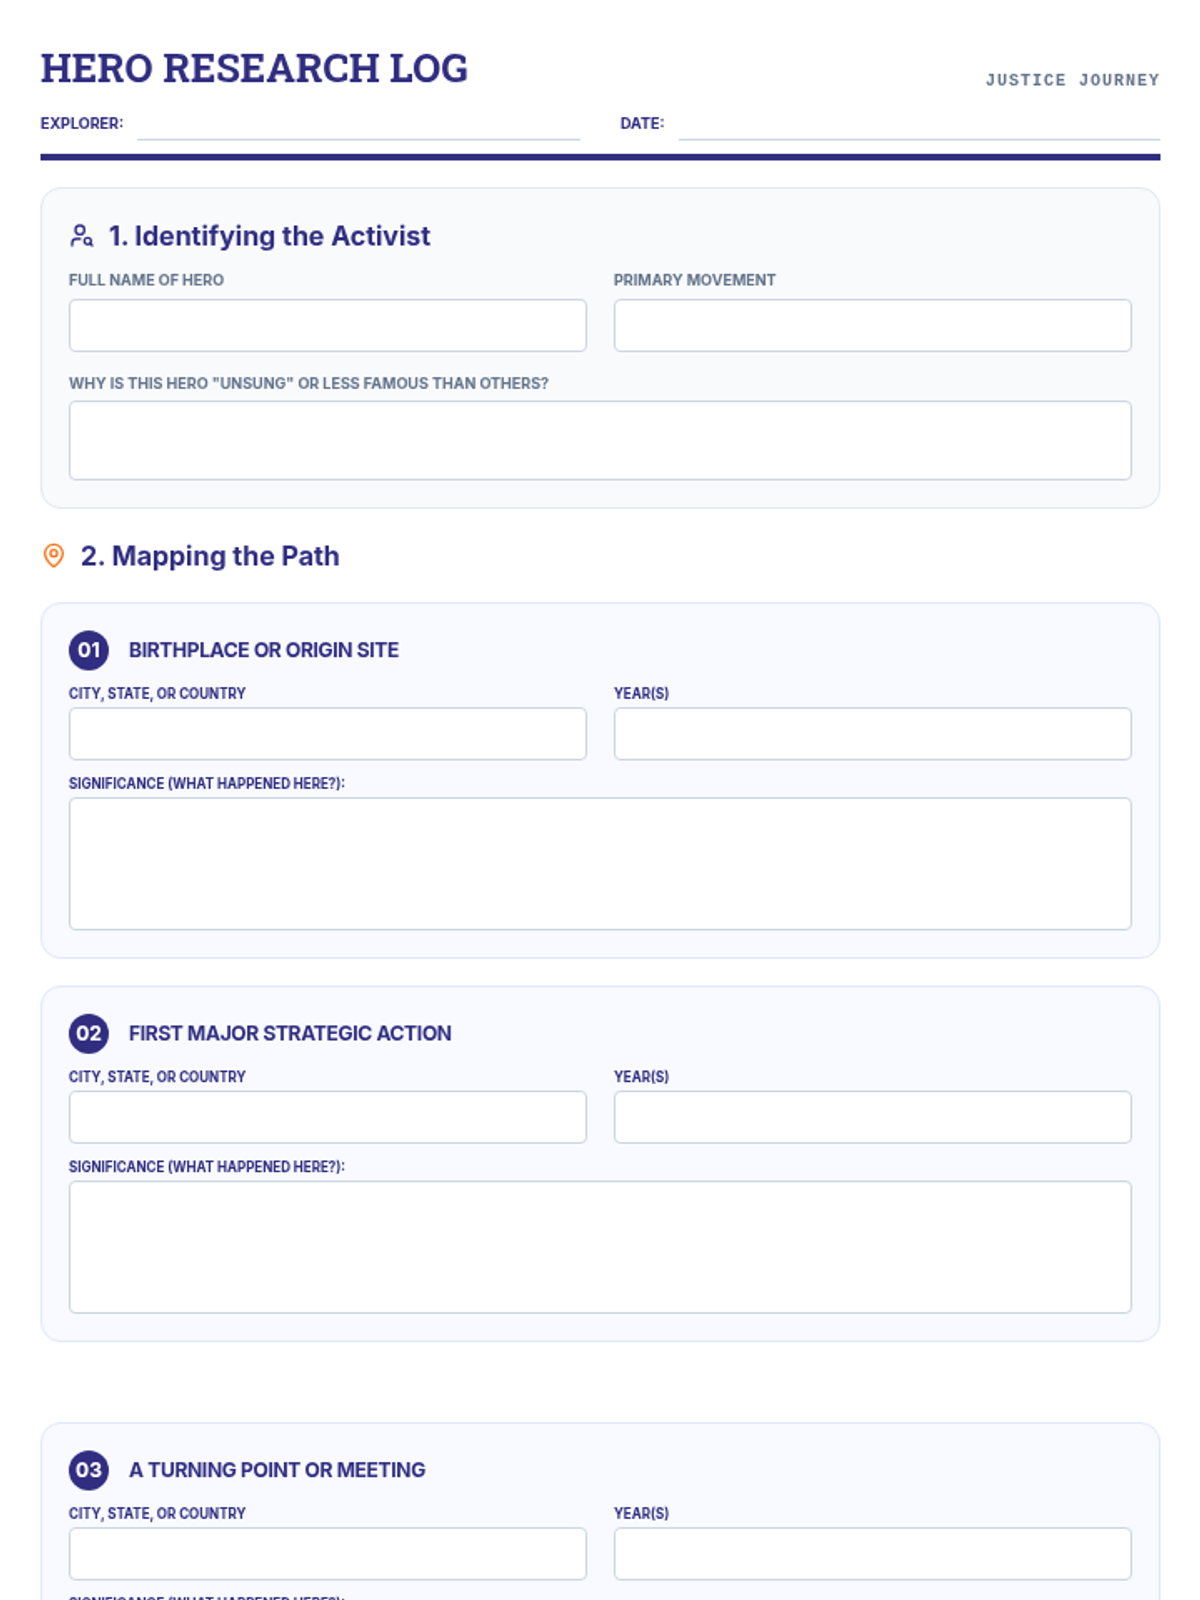Screen dimensions: 1200x1600
Task: Click the 03 numbered circle badge
Action: tap(88, 1470)
